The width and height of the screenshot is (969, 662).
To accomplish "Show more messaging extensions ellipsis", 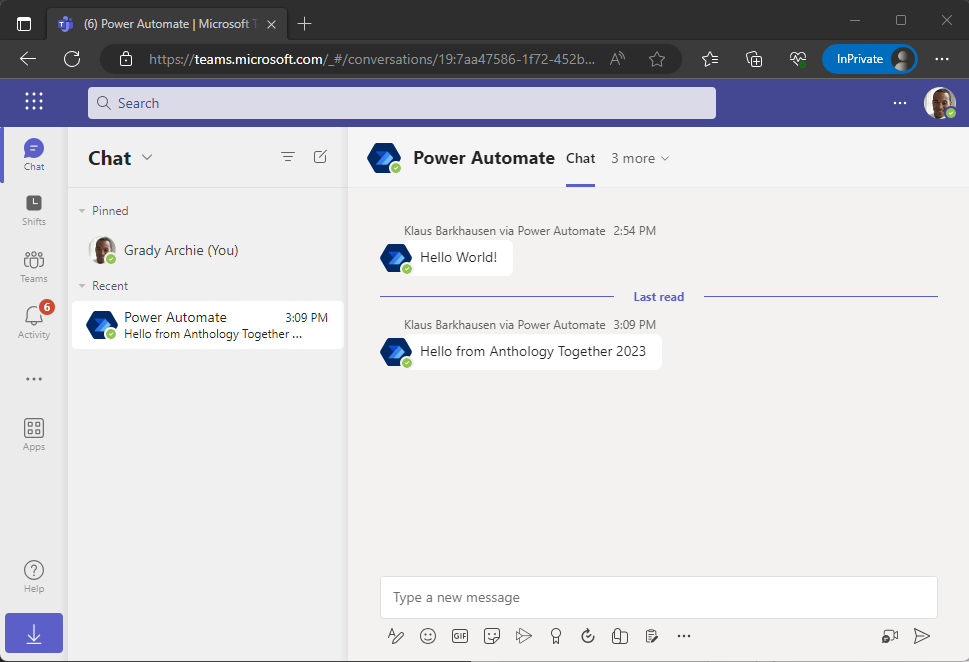I will tap(683, 636).
